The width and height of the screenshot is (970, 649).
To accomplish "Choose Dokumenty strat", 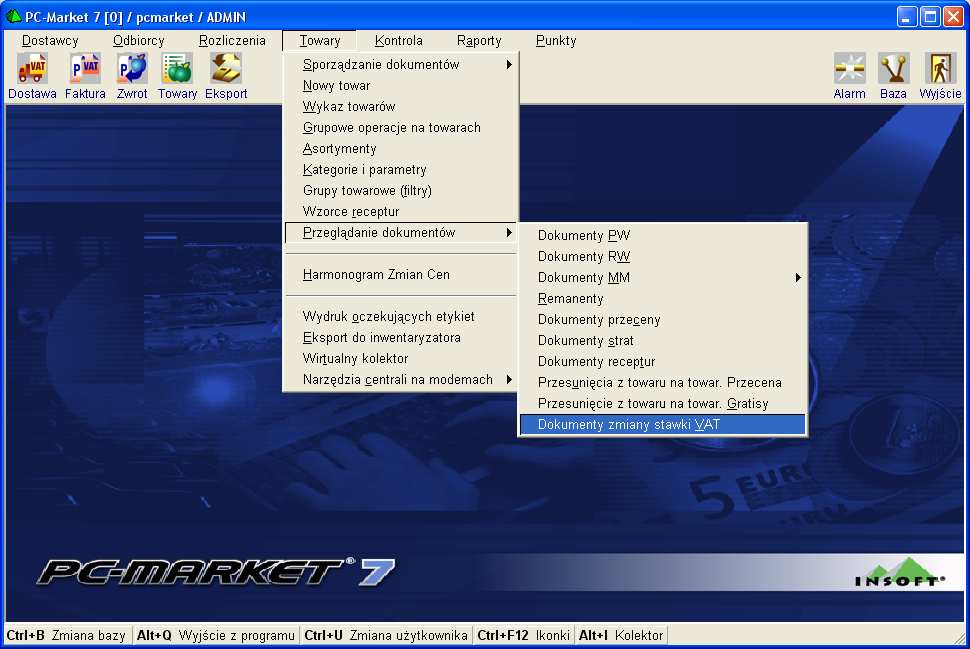I will coord(663,341).
